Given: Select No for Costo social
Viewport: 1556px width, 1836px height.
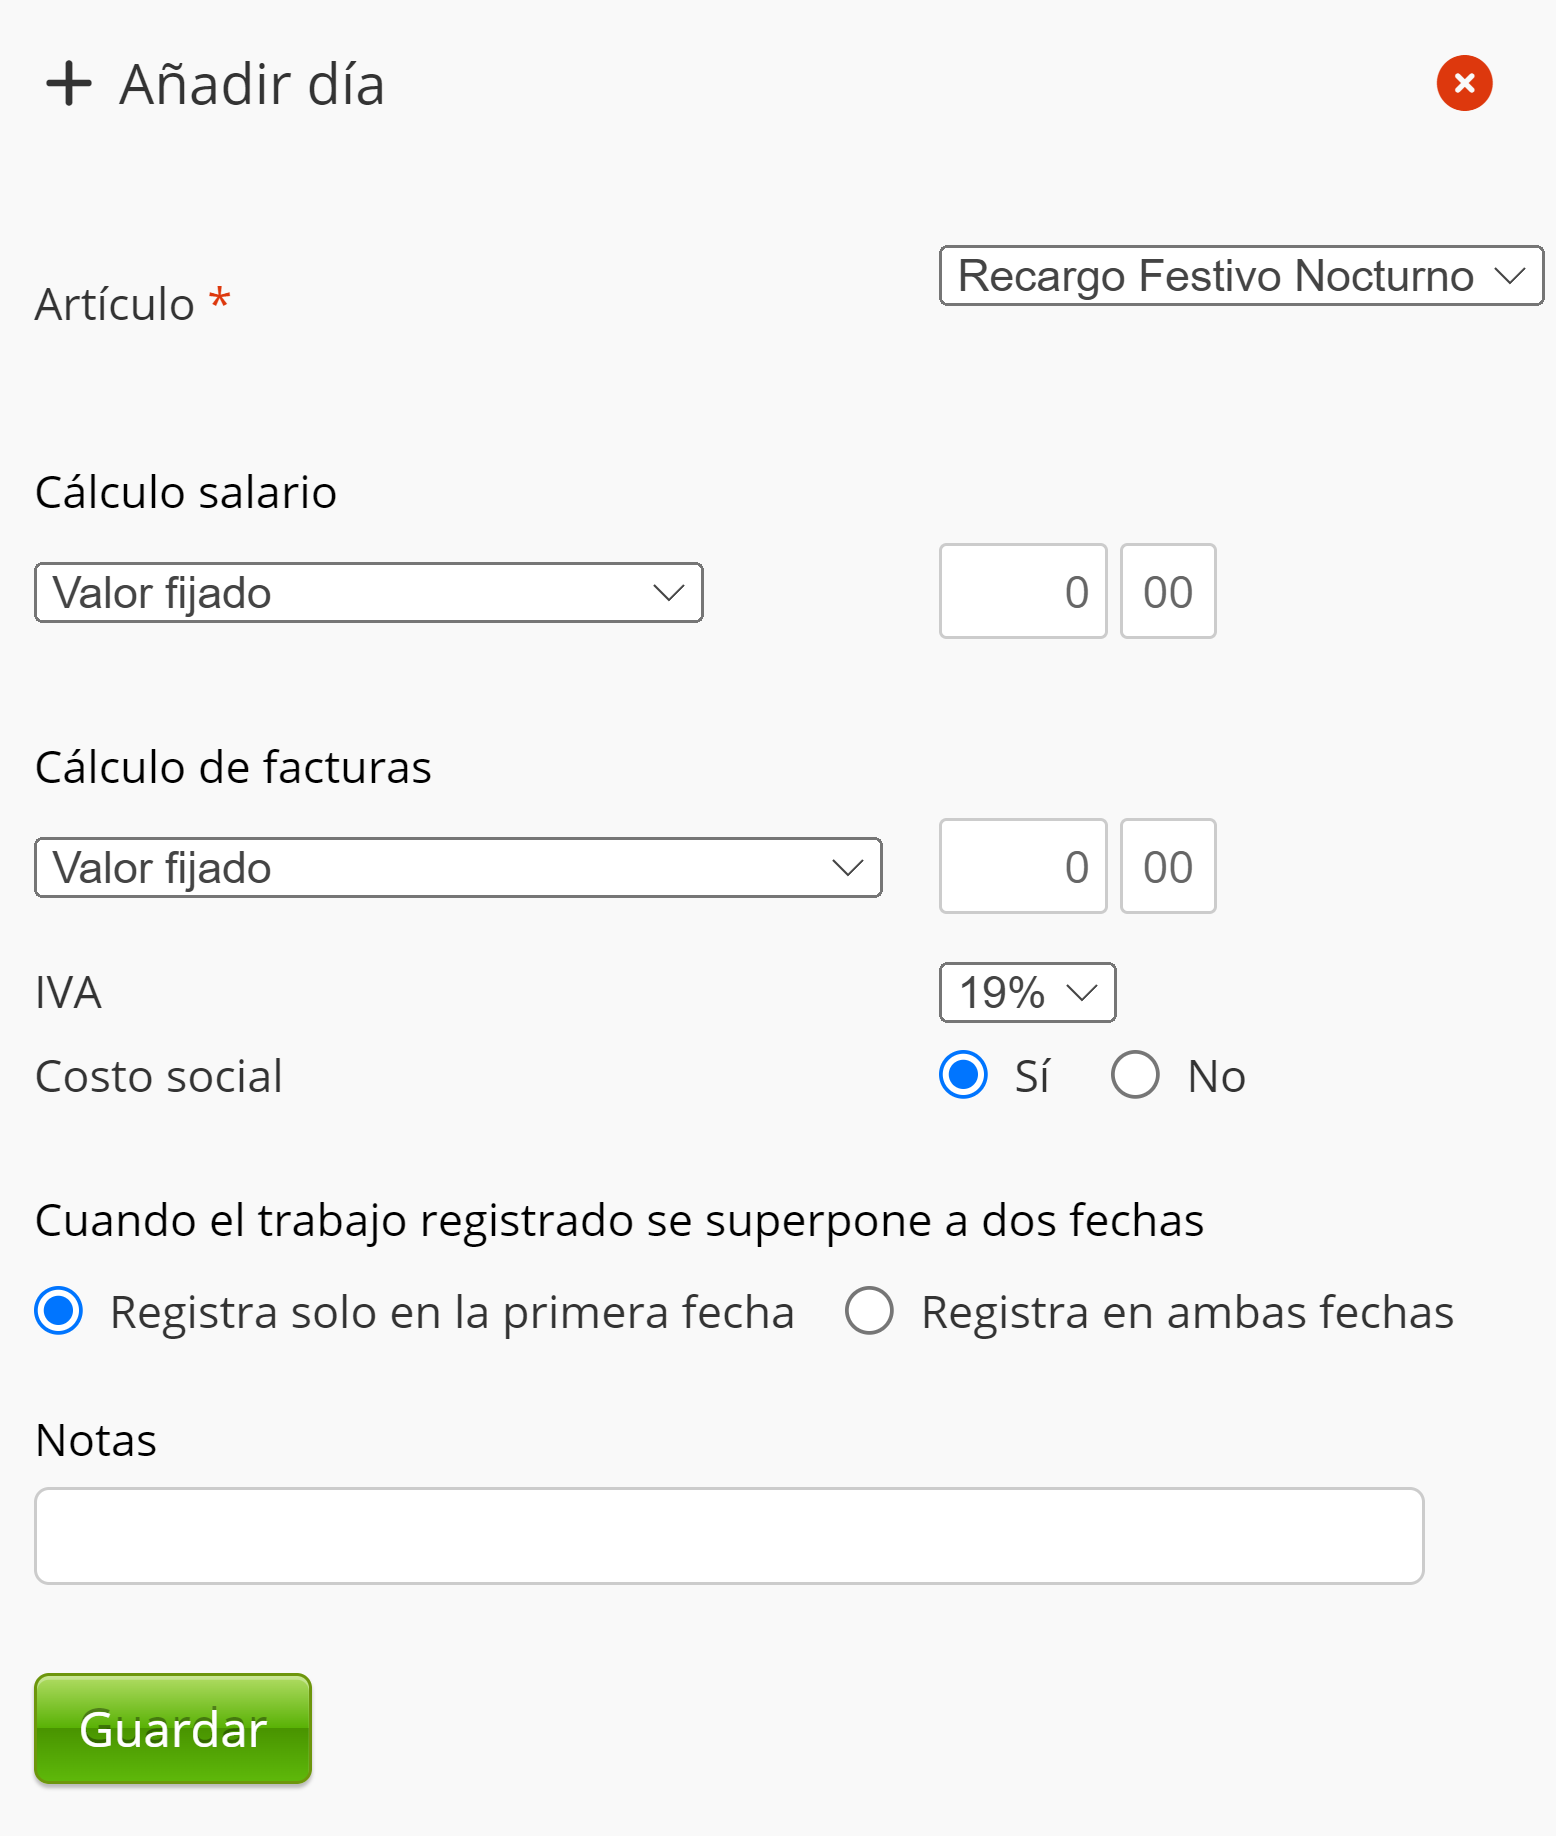Looking at the screenshot, I should coord(1136,1075).
